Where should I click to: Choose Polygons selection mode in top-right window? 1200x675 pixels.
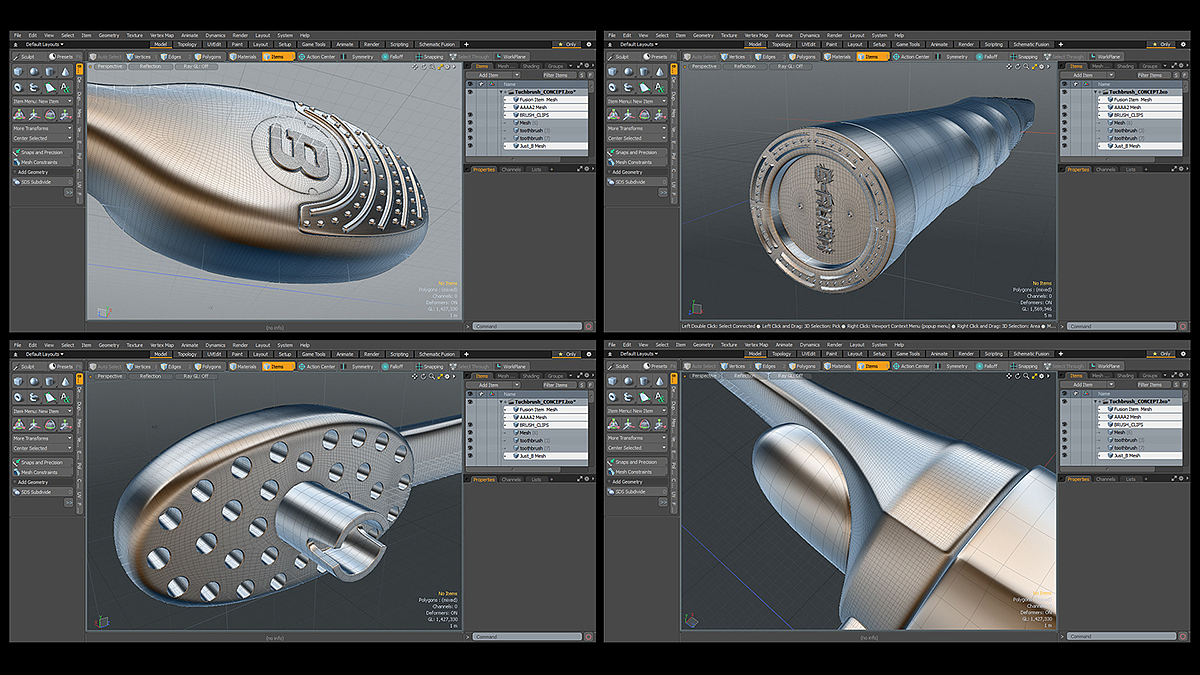(x=804, y=57)
